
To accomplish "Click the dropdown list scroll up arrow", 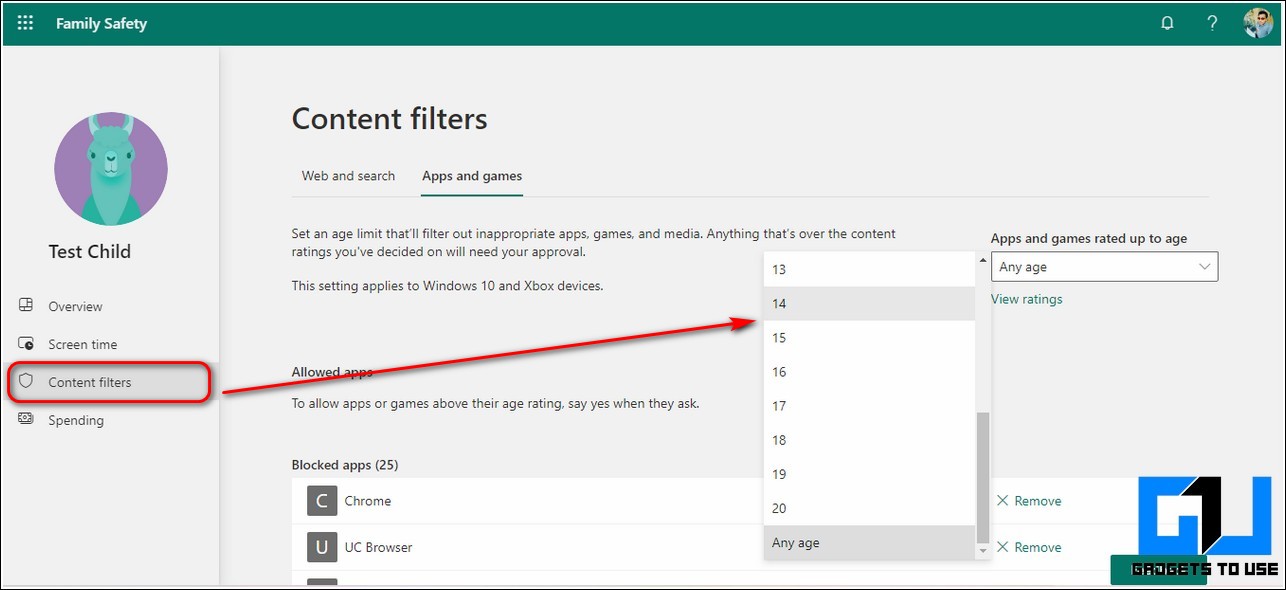I will (982, 259).
